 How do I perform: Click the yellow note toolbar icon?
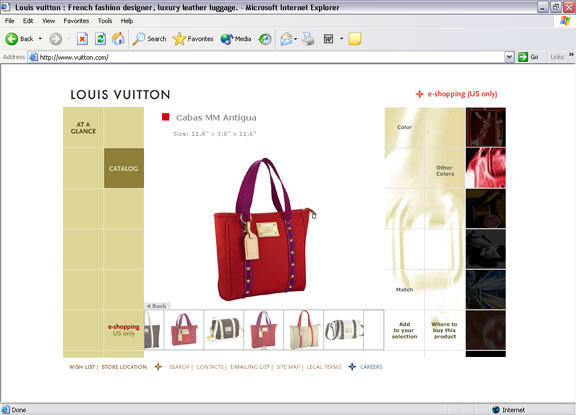354,39
